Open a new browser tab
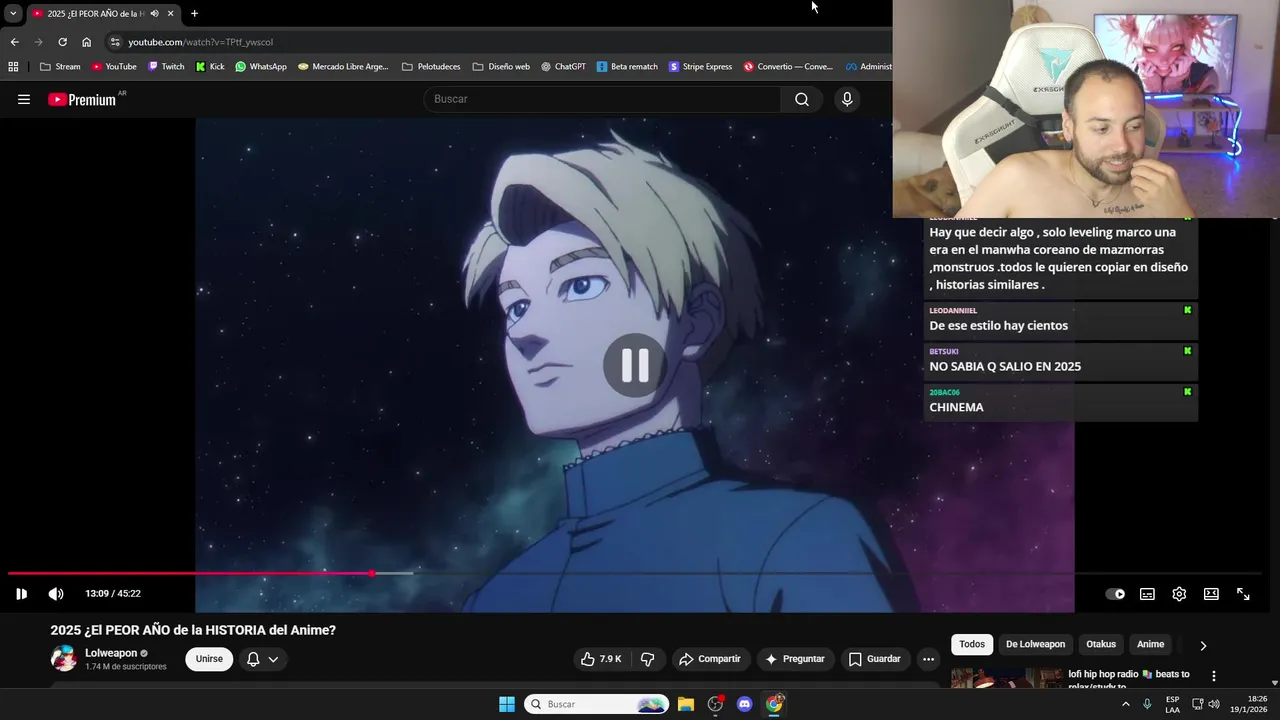This screenshot has width=1280, height=720. [194, 13]
